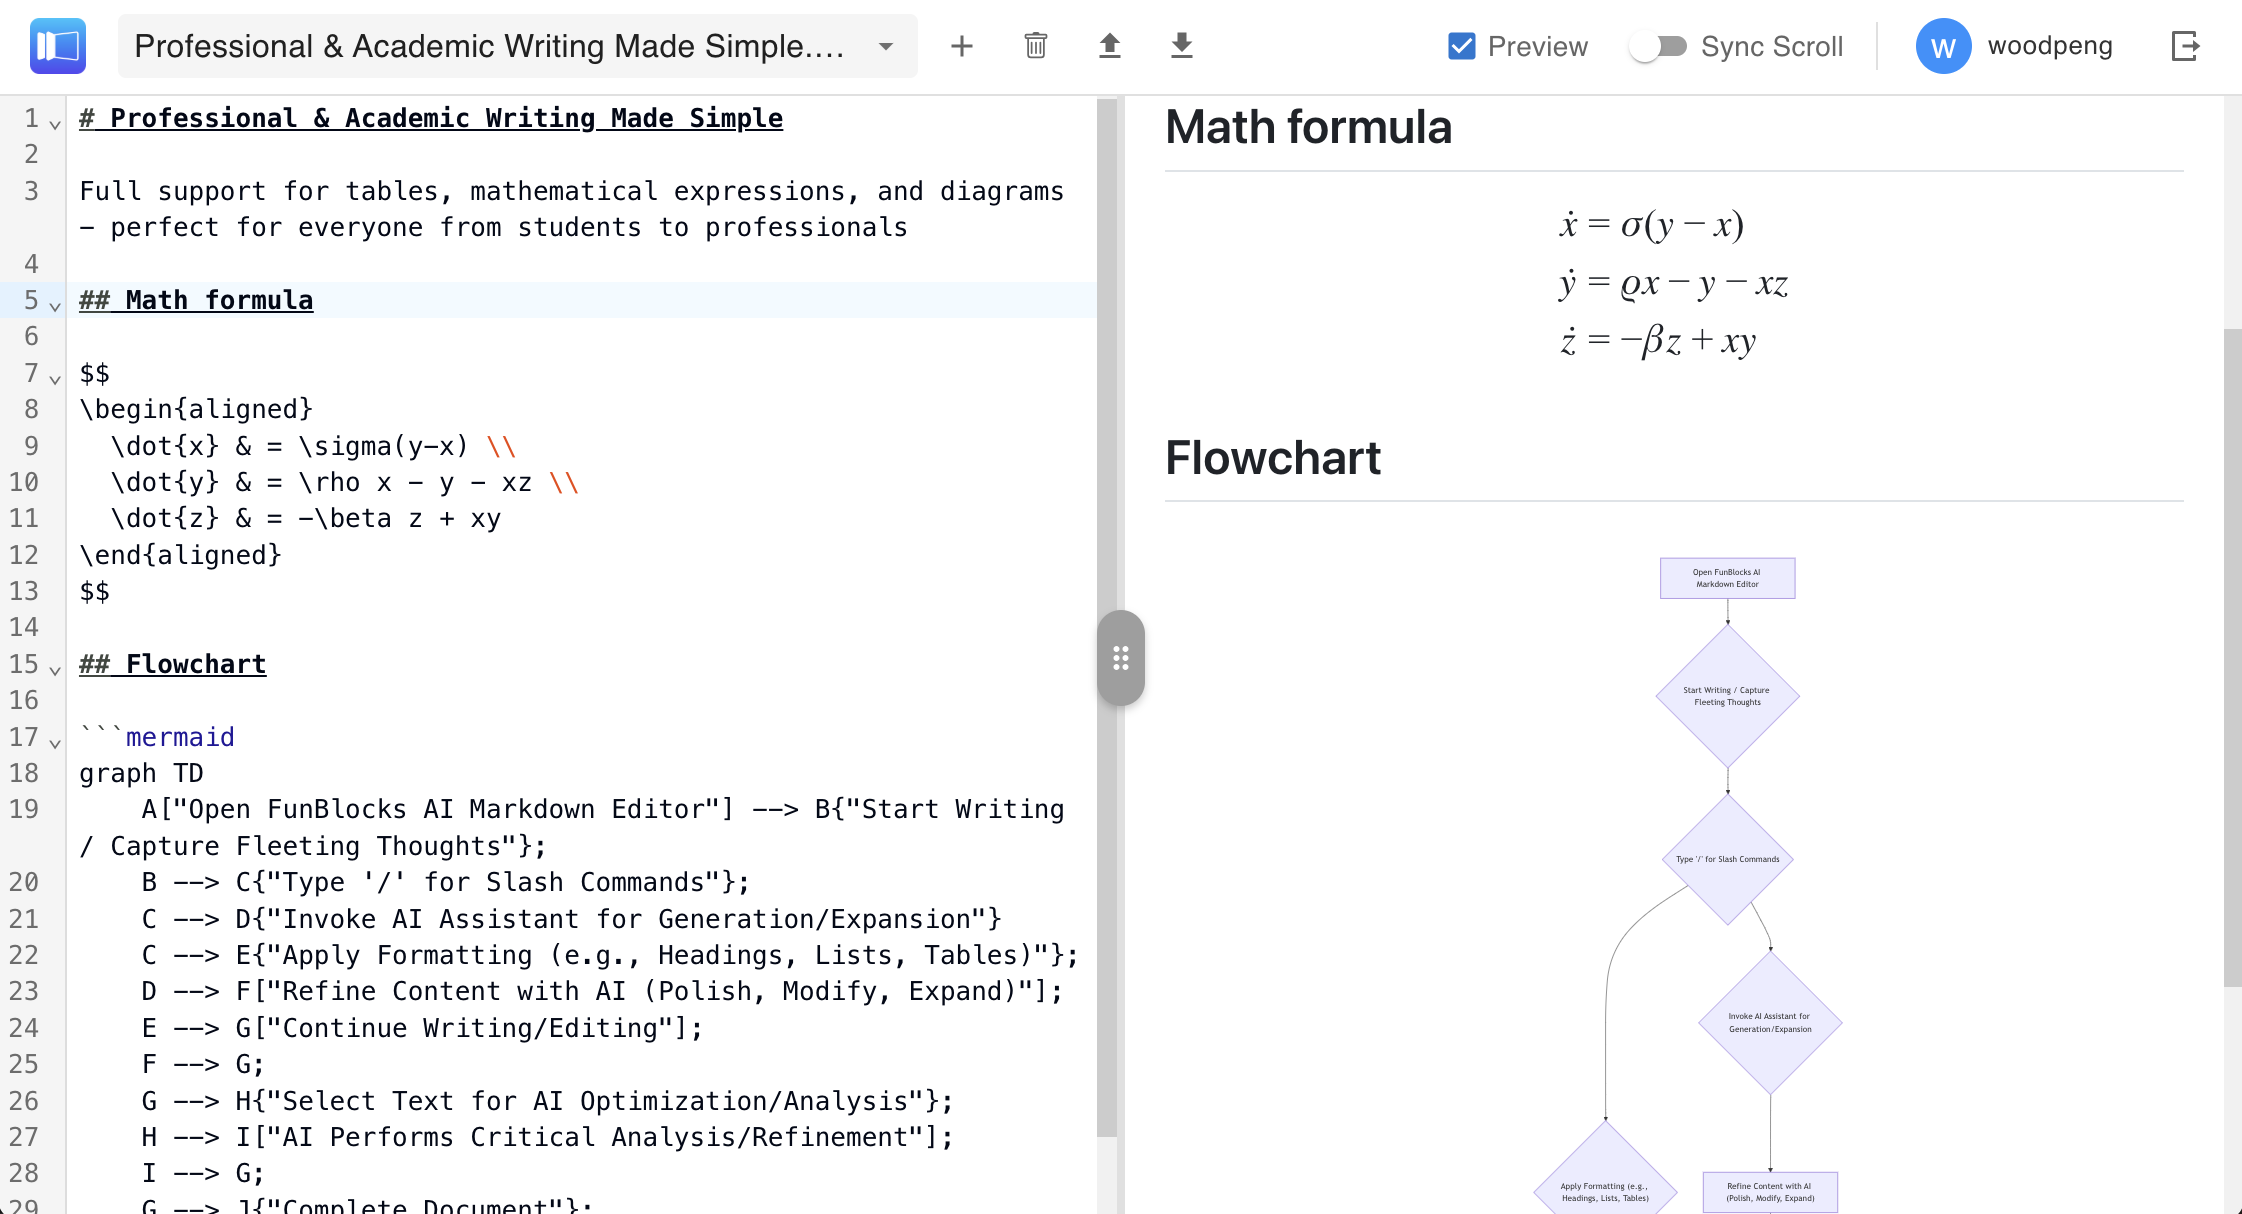Screen dimensions: 2242x1214
Task: Uncheck the Preview checkbox
Action: tap(1461, 46)
